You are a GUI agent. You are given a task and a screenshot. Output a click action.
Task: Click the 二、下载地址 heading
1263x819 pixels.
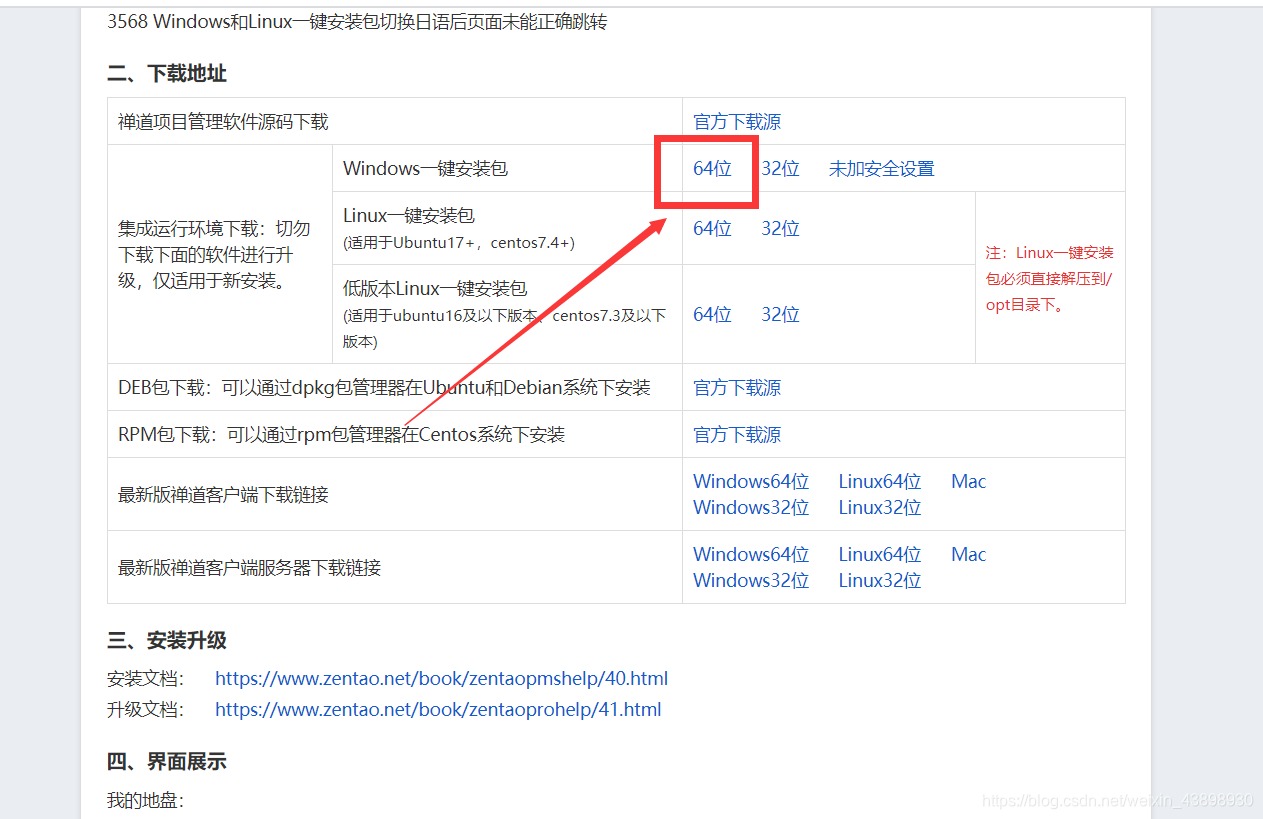[x=167, y=74]
